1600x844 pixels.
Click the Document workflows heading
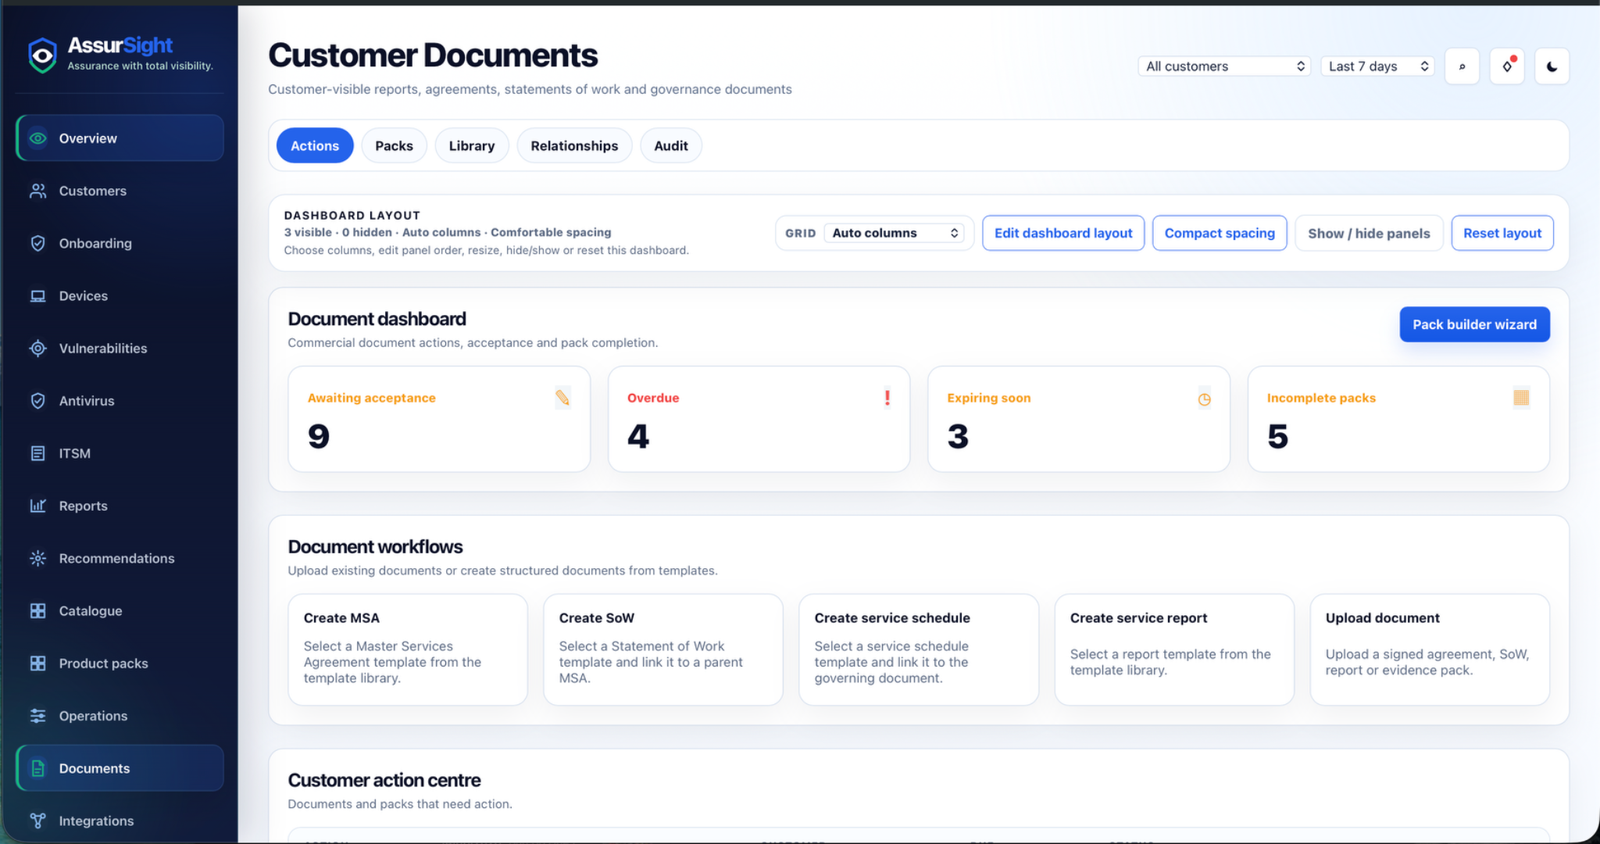[x=375, y=547]
